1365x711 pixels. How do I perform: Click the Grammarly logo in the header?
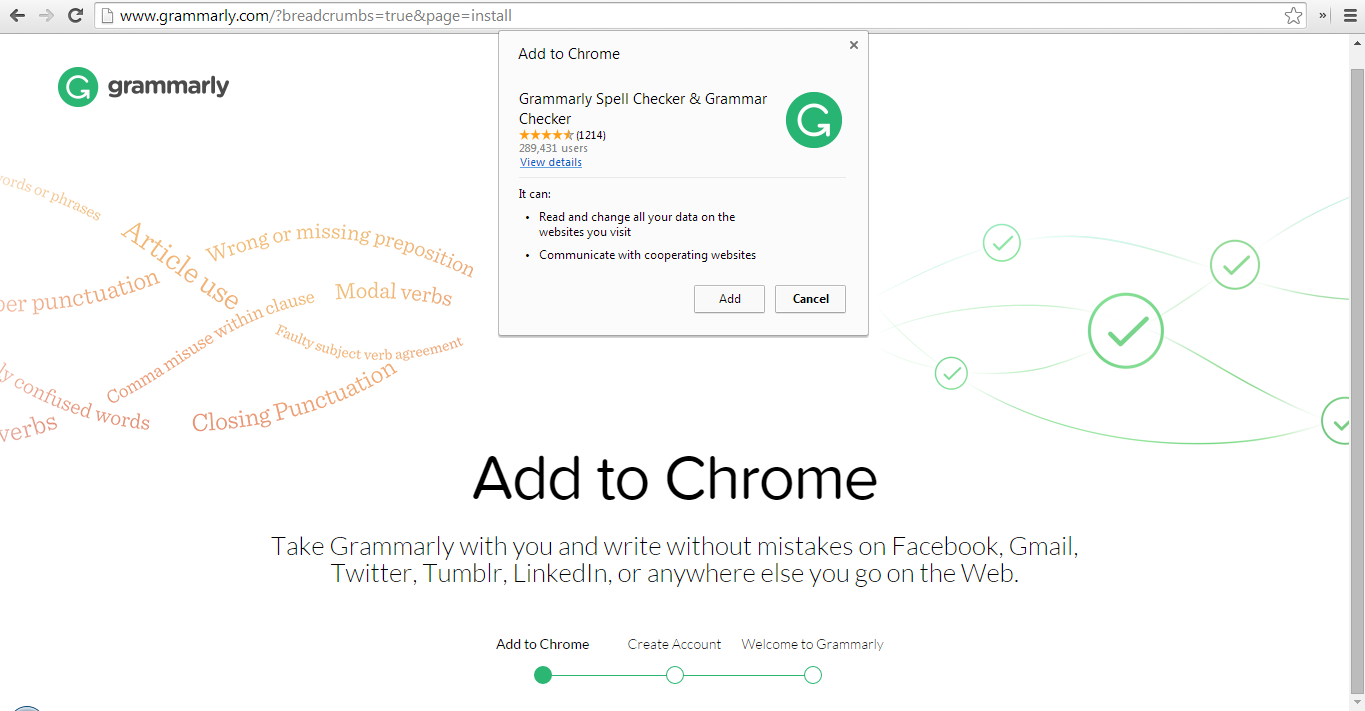pyautogui.click(x=143, y=87)
